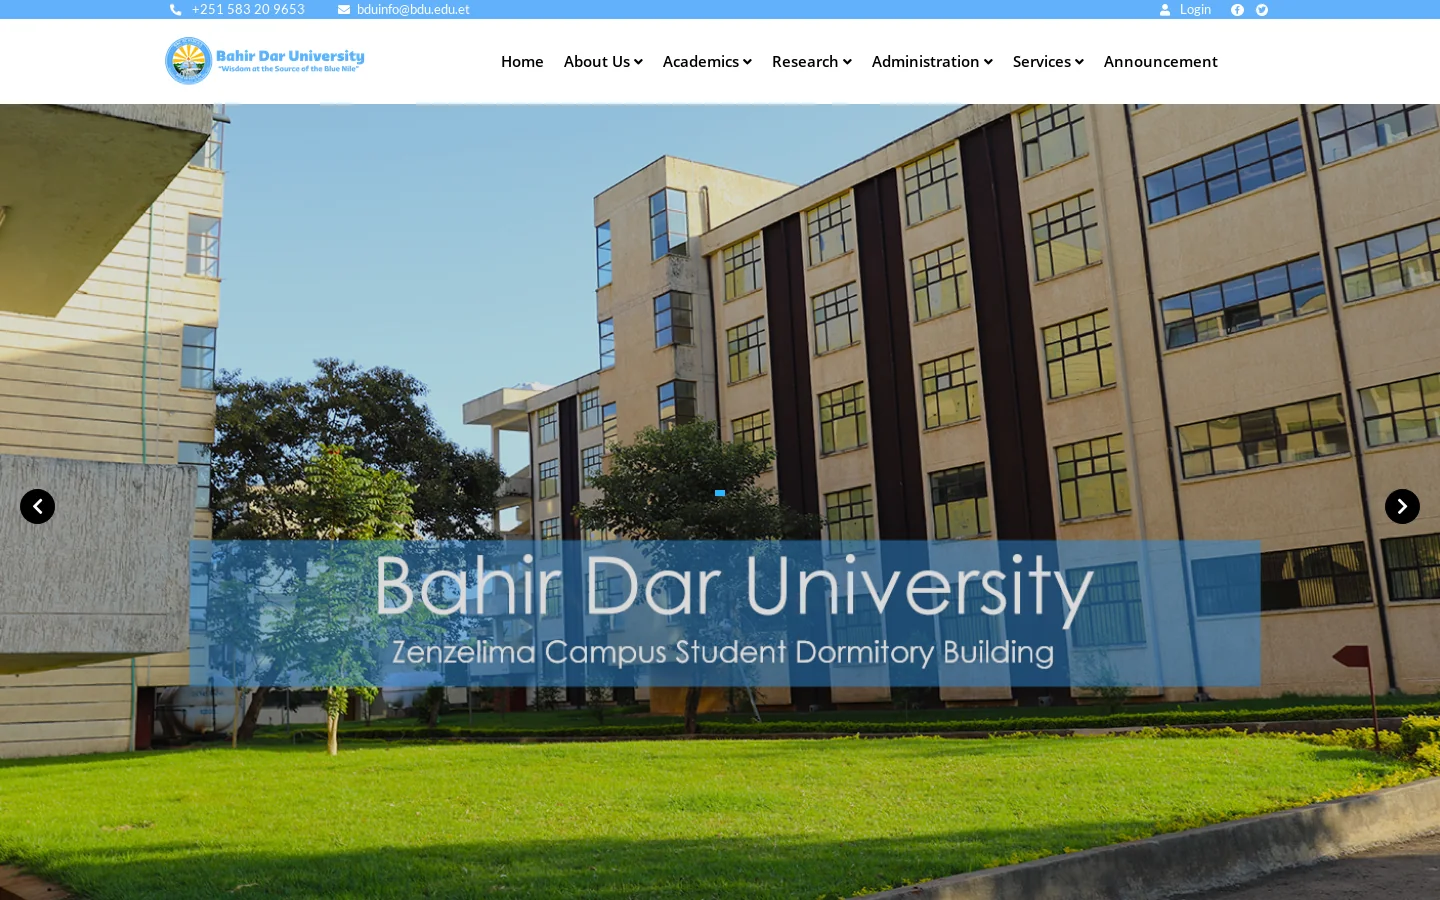Click the user icon beside Login
This screenshot has height=900, width=1440.
coord(1165,10)
